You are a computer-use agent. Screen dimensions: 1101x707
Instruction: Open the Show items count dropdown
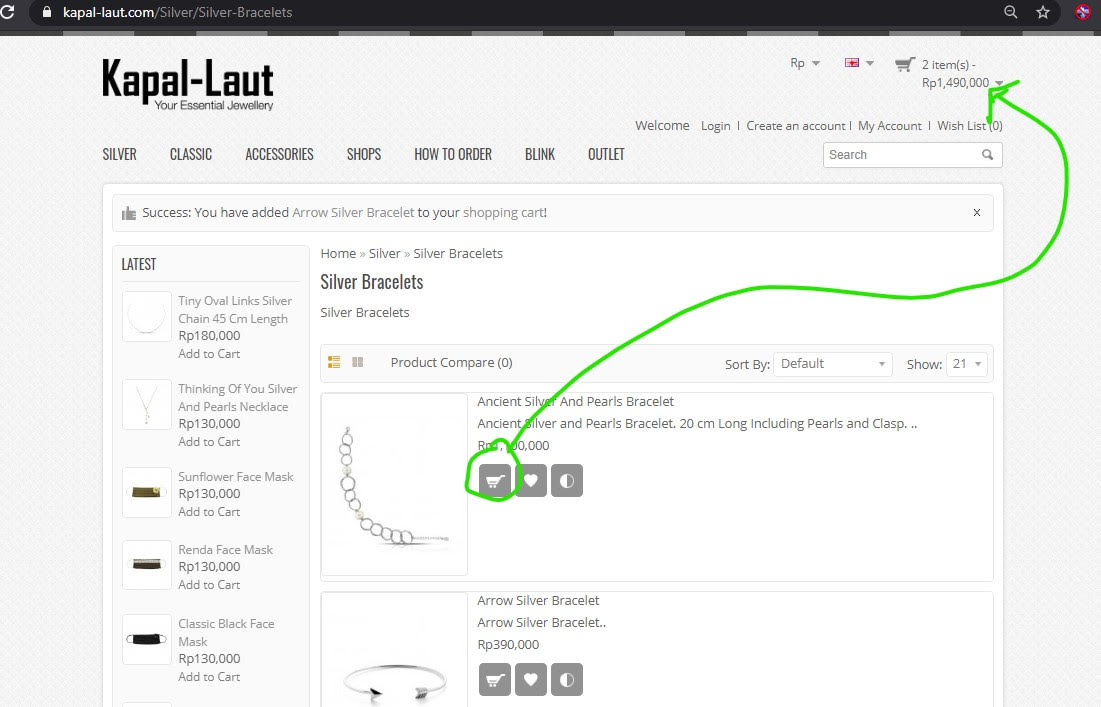click(967, 364)
